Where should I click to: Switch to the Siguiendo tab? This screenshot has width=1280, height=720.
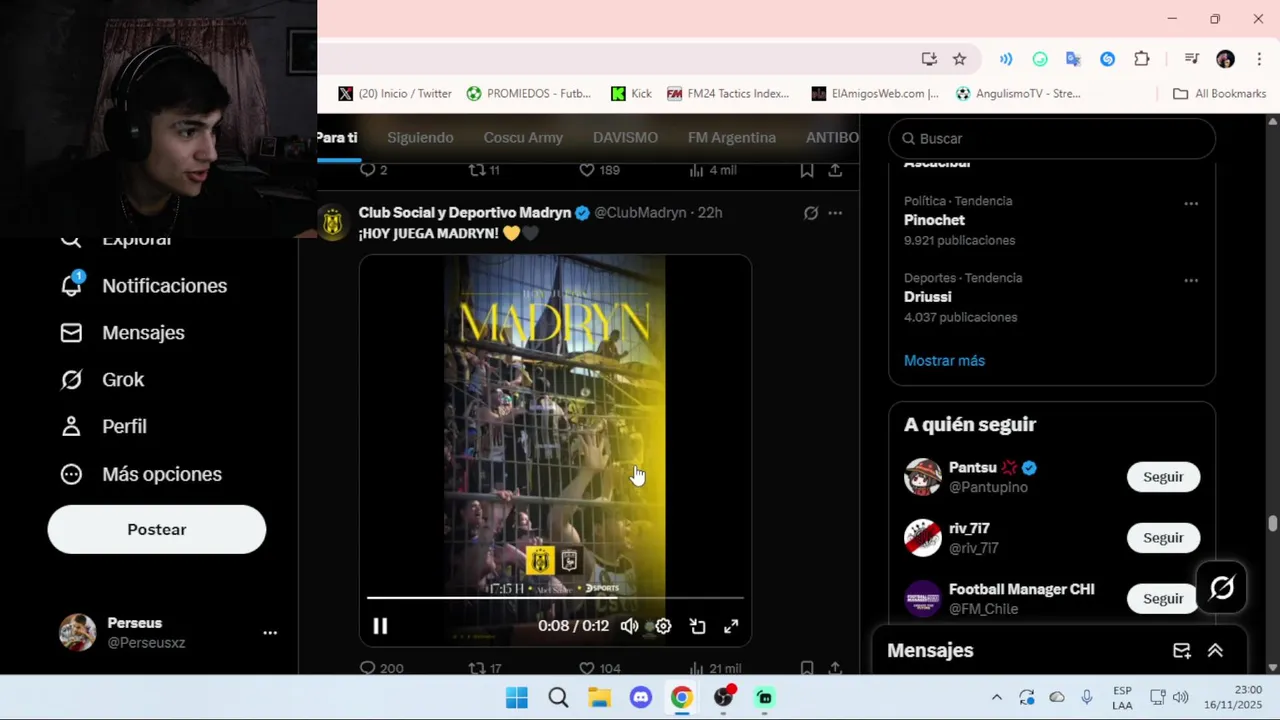coord(420,138)
